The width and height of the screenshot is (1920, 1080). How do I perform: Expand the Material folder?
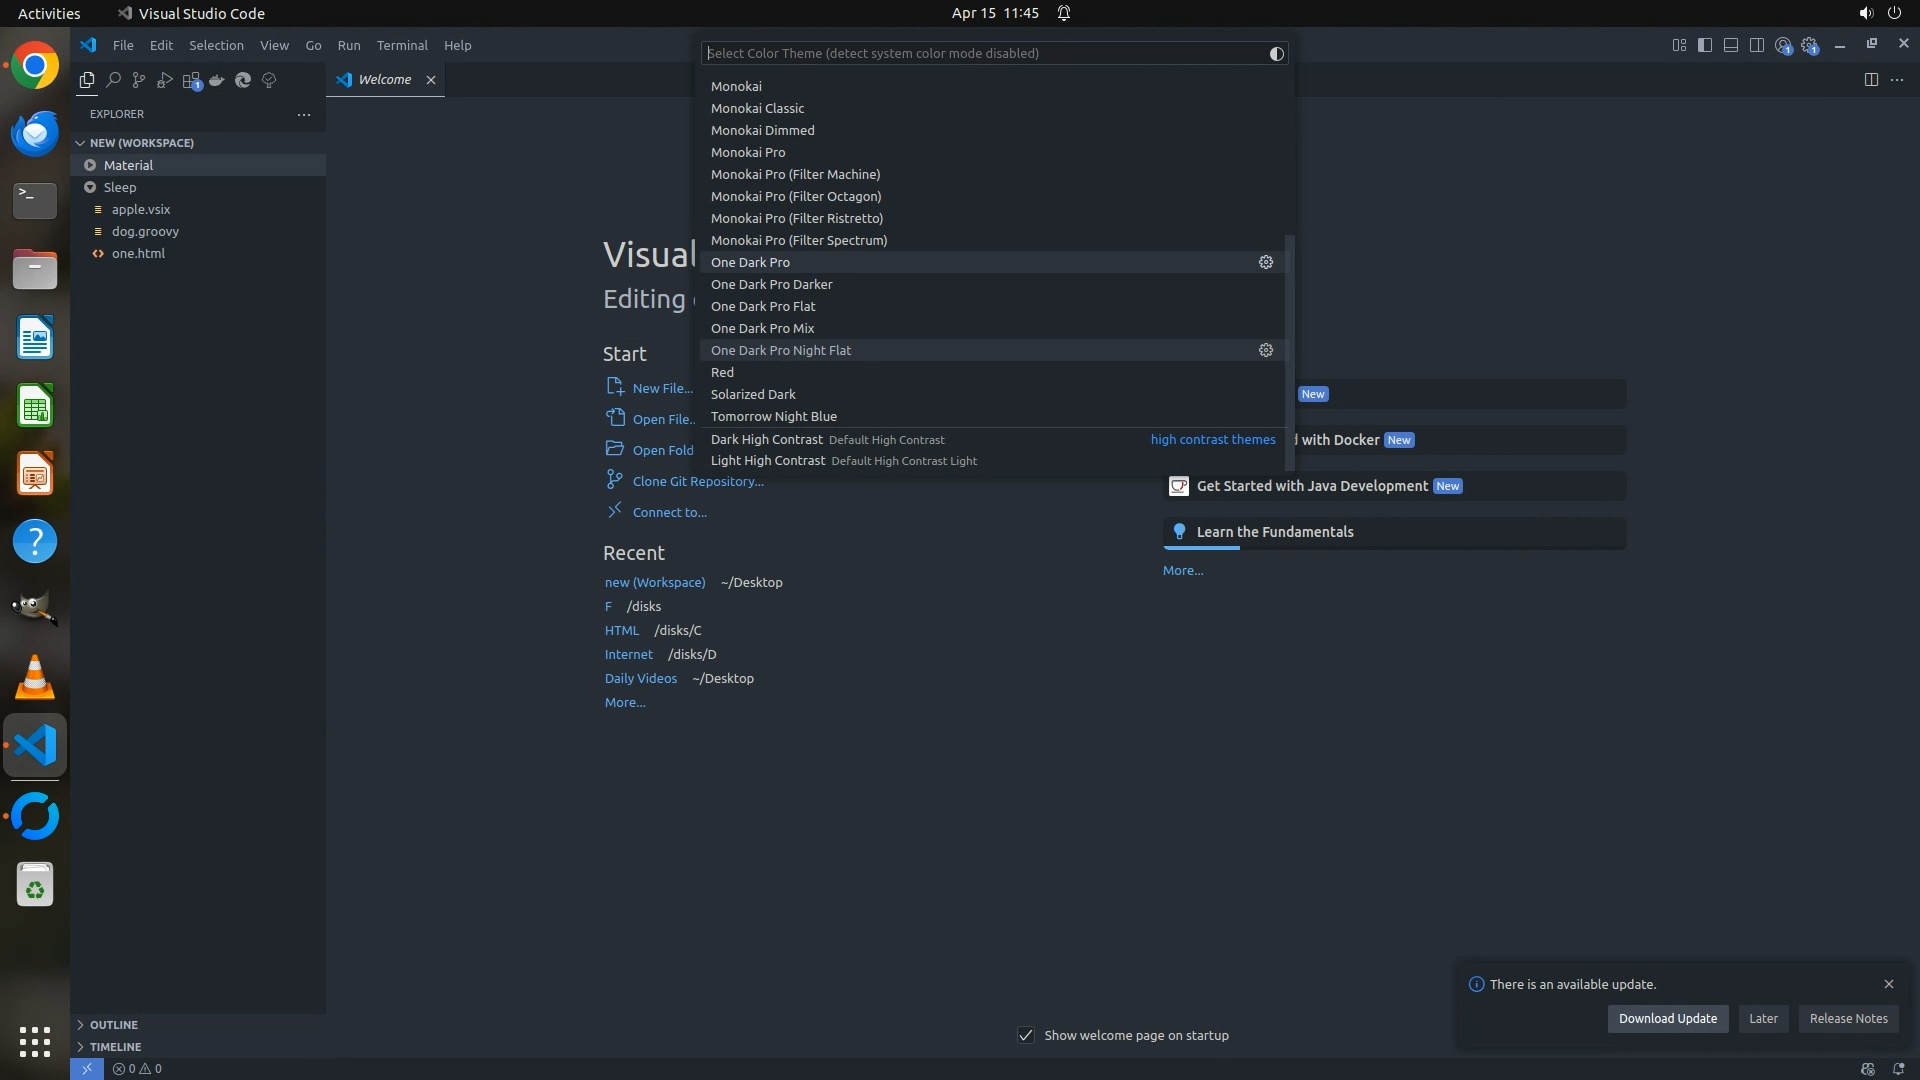click(x=128, y=165)
